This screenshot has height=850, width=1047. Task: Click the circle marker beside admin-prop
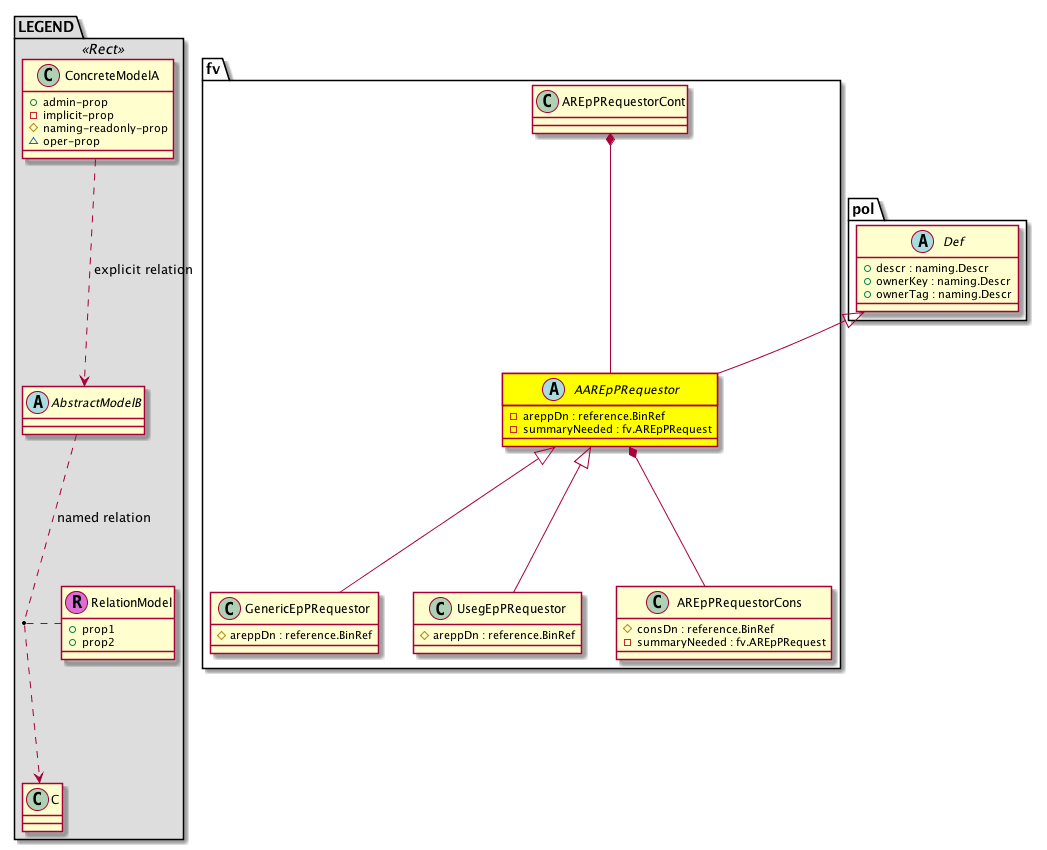[34, 102]
